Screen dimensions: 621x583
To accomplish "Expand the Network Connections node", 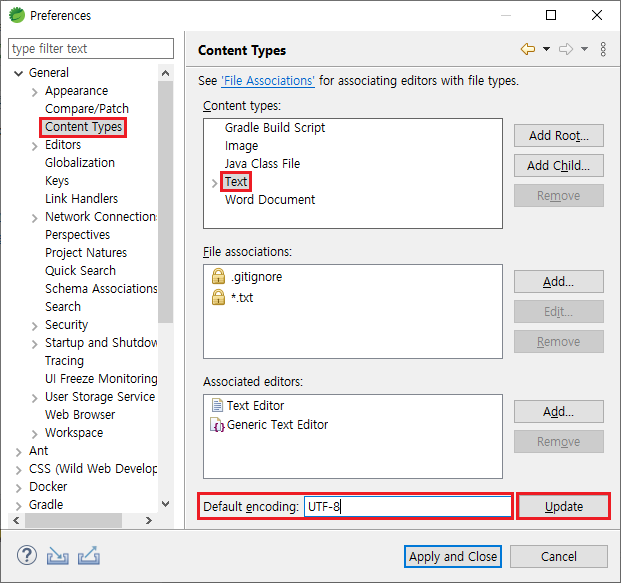I will coord(34,218).
